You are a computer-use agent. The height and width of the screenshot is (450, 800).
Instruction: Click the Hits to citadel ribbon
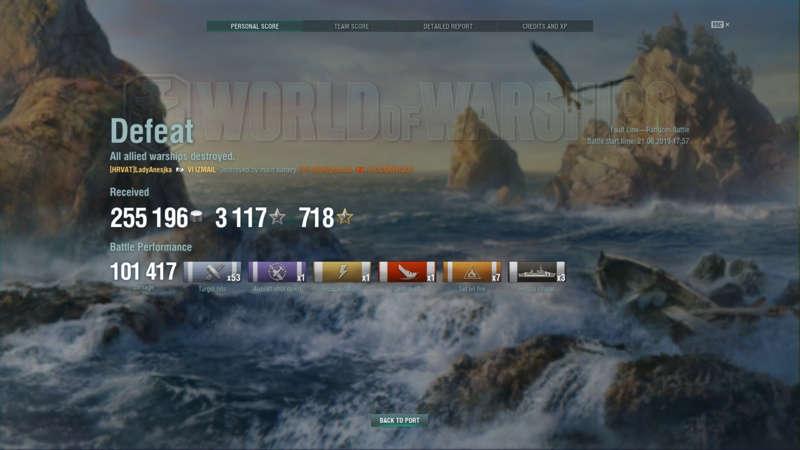point(537,272)
